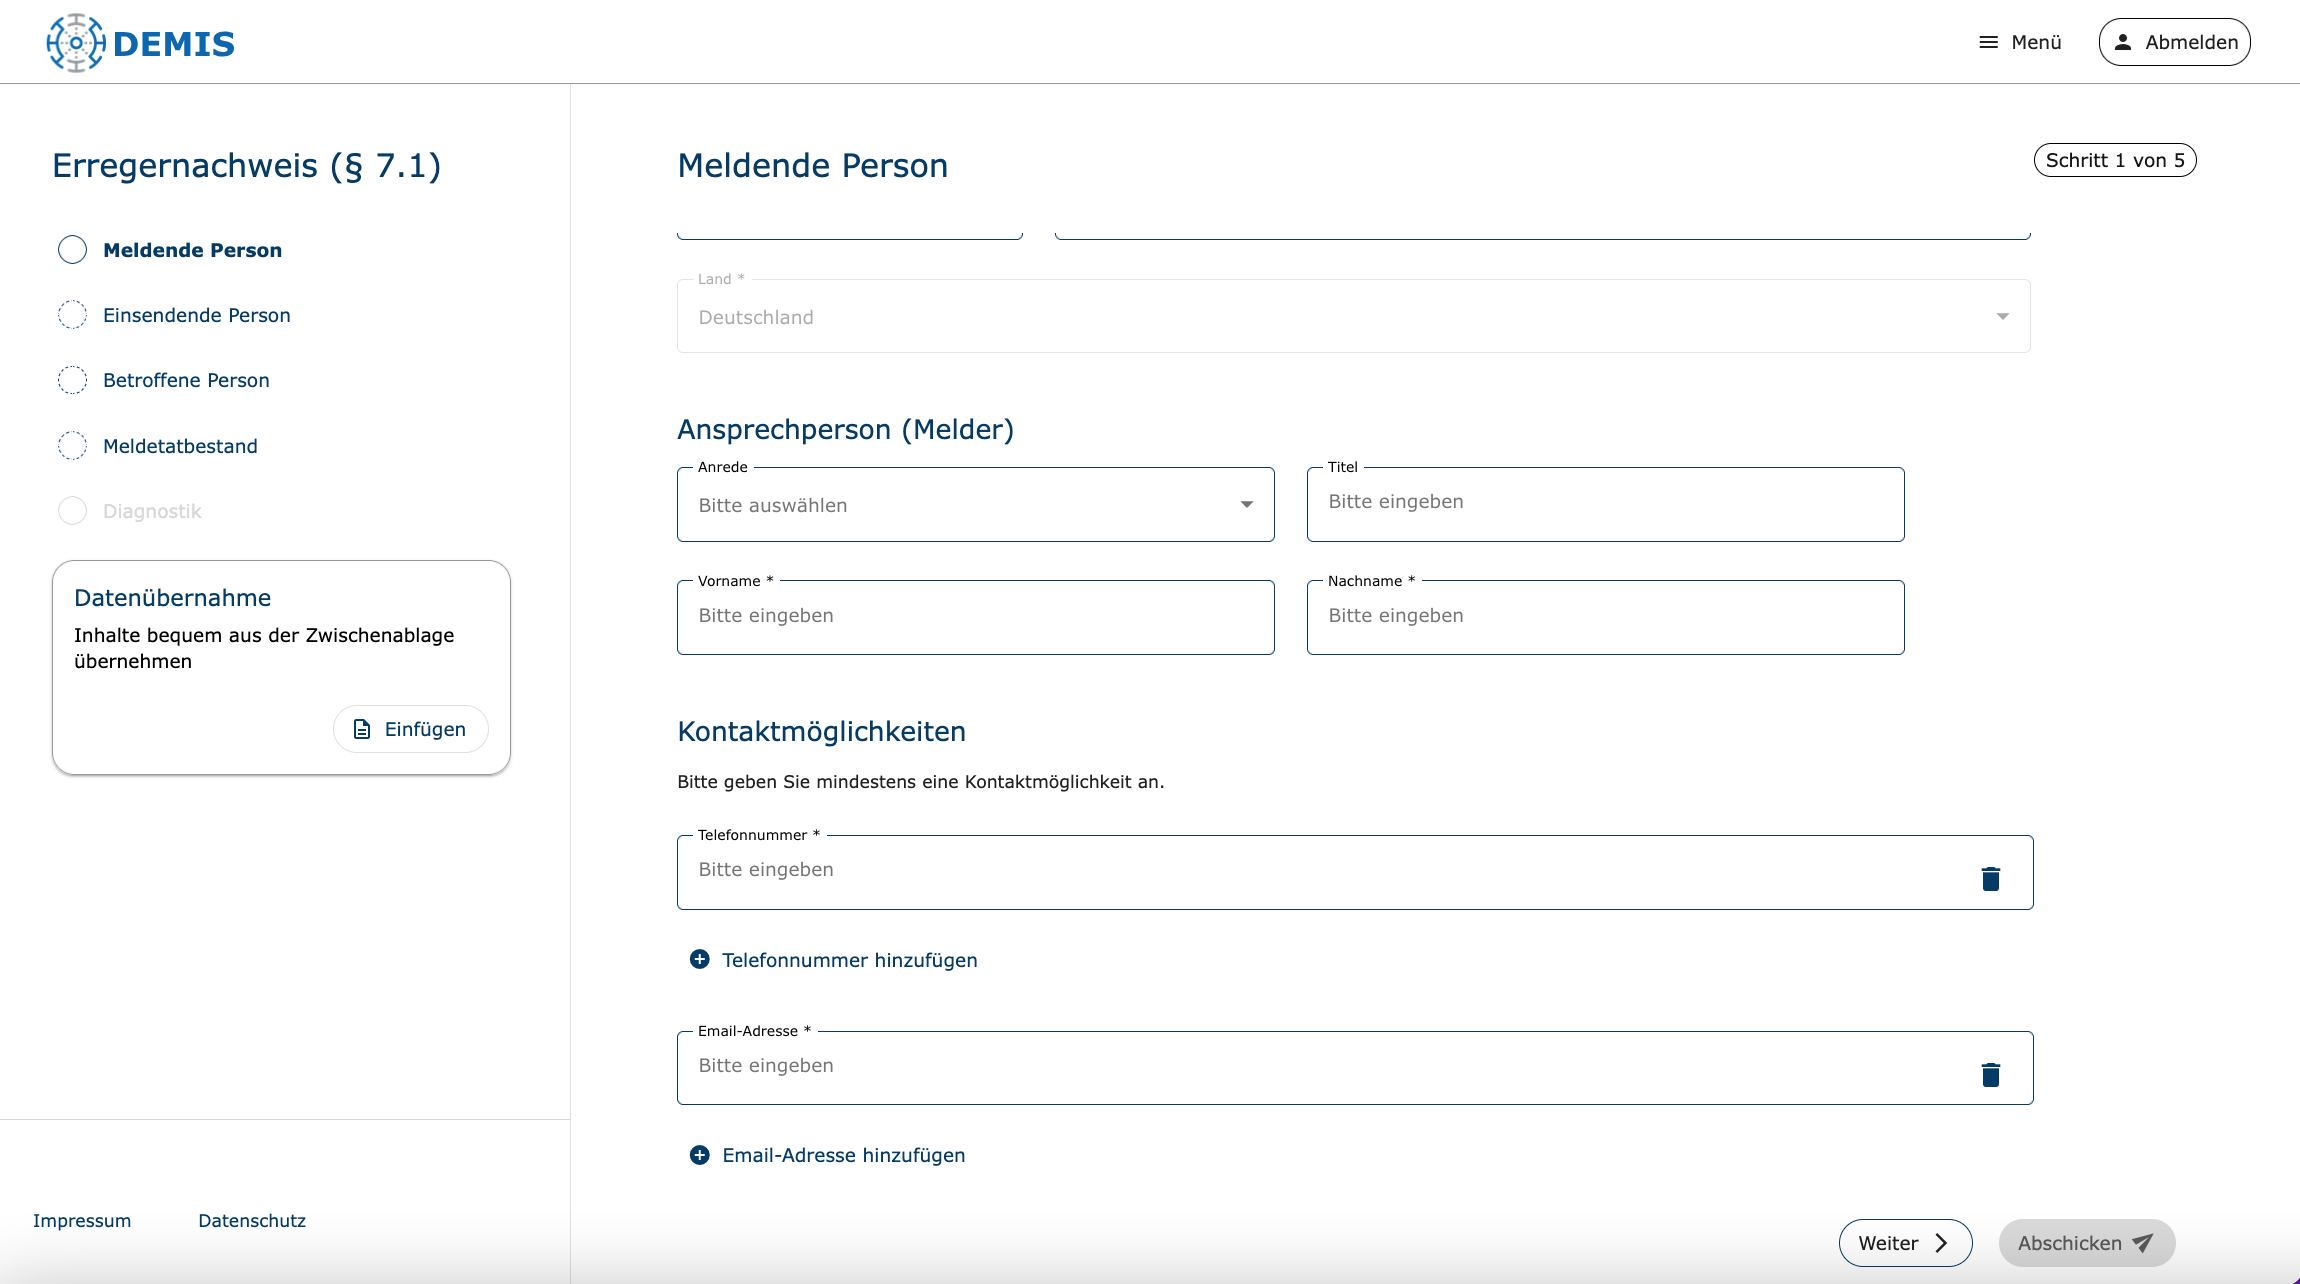Delete the Email-Adresse entry with trash icon
Viewport: 2300px width, 1284px height.
pos(1990,1074)
